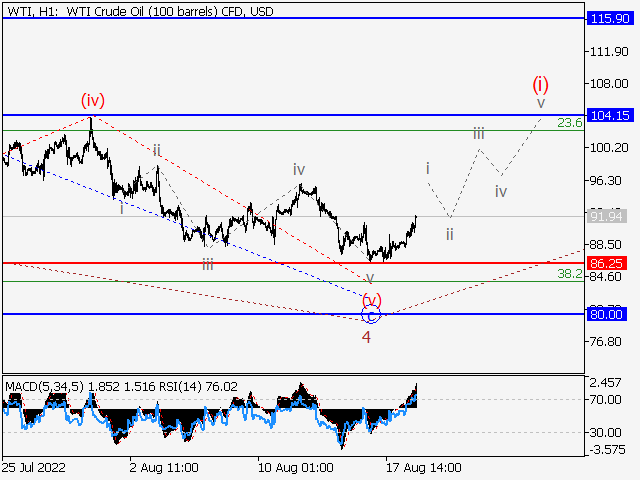
Task: Click the brown wave 4 label
Action: pos(367,337)
